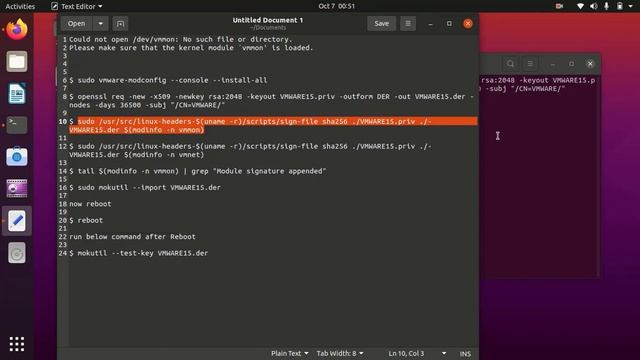Click the highlighted sign-file vmmon command
The height and width of the screenshot is (360, 640).
tap(273, 126)
